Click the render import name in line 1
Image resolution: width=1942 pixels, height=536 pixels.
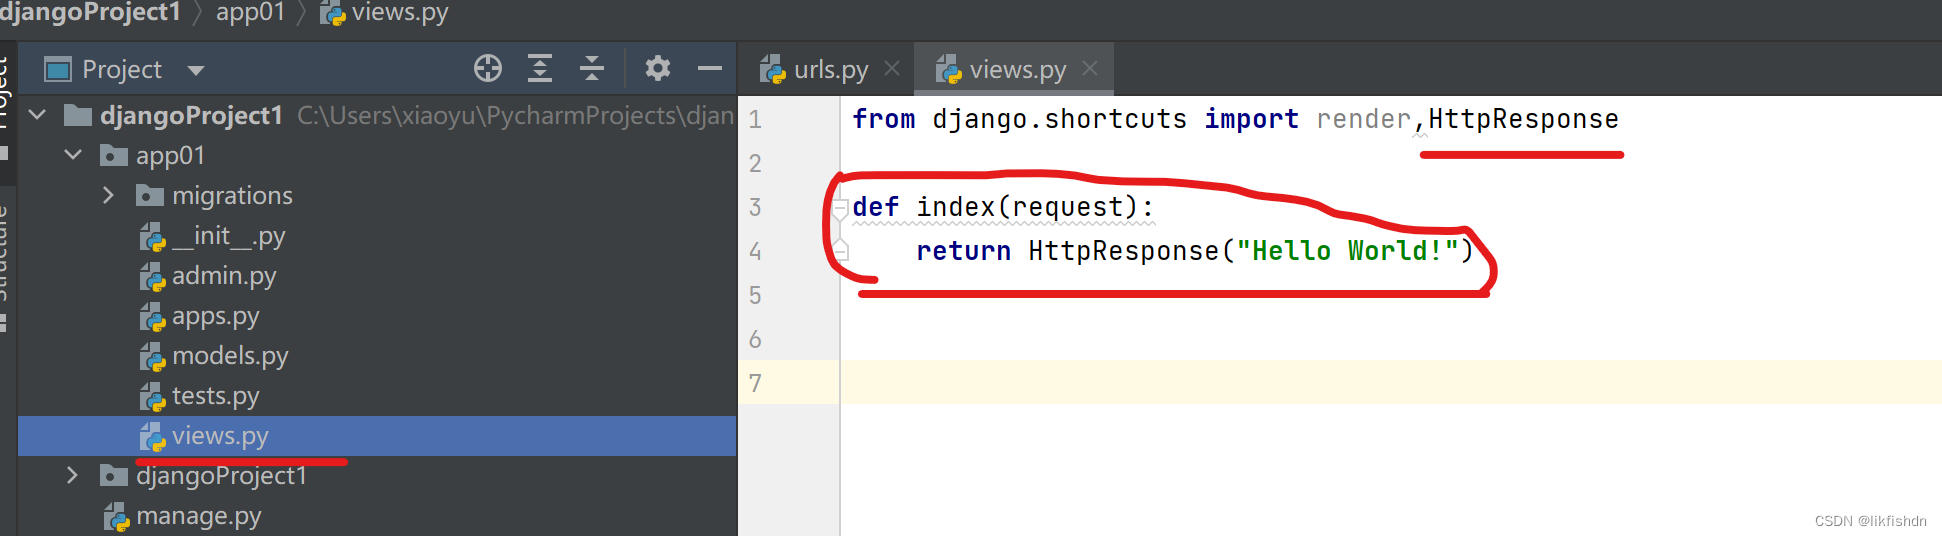(x=1363, y=119)
